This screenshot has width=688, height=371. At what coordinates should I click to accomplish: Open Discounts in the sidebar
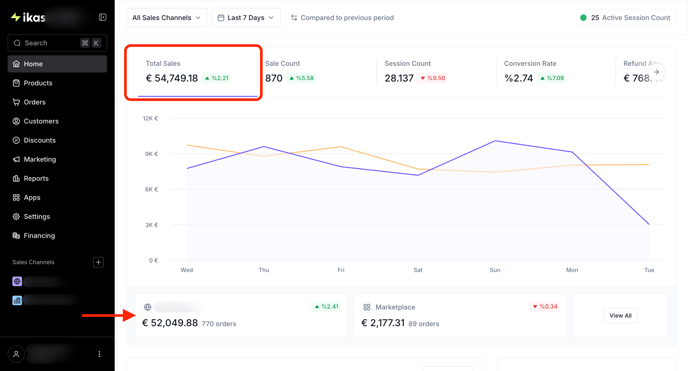point(57,140)
